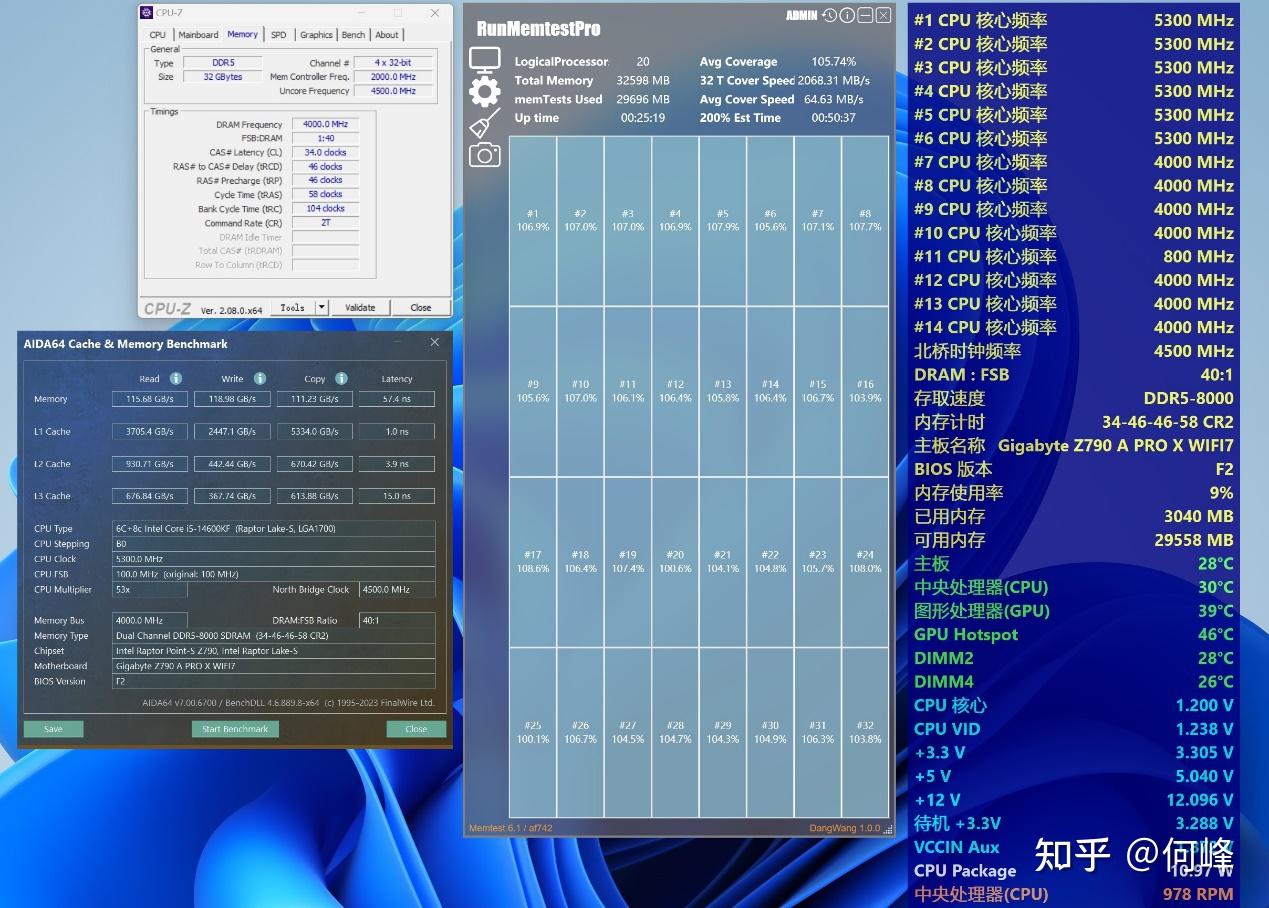The width and height of the screenshot is (1269, 908).
Task: Click the Motherboard Gigabyte Z790 field in AIDA64
Action: tap(274, 666)
